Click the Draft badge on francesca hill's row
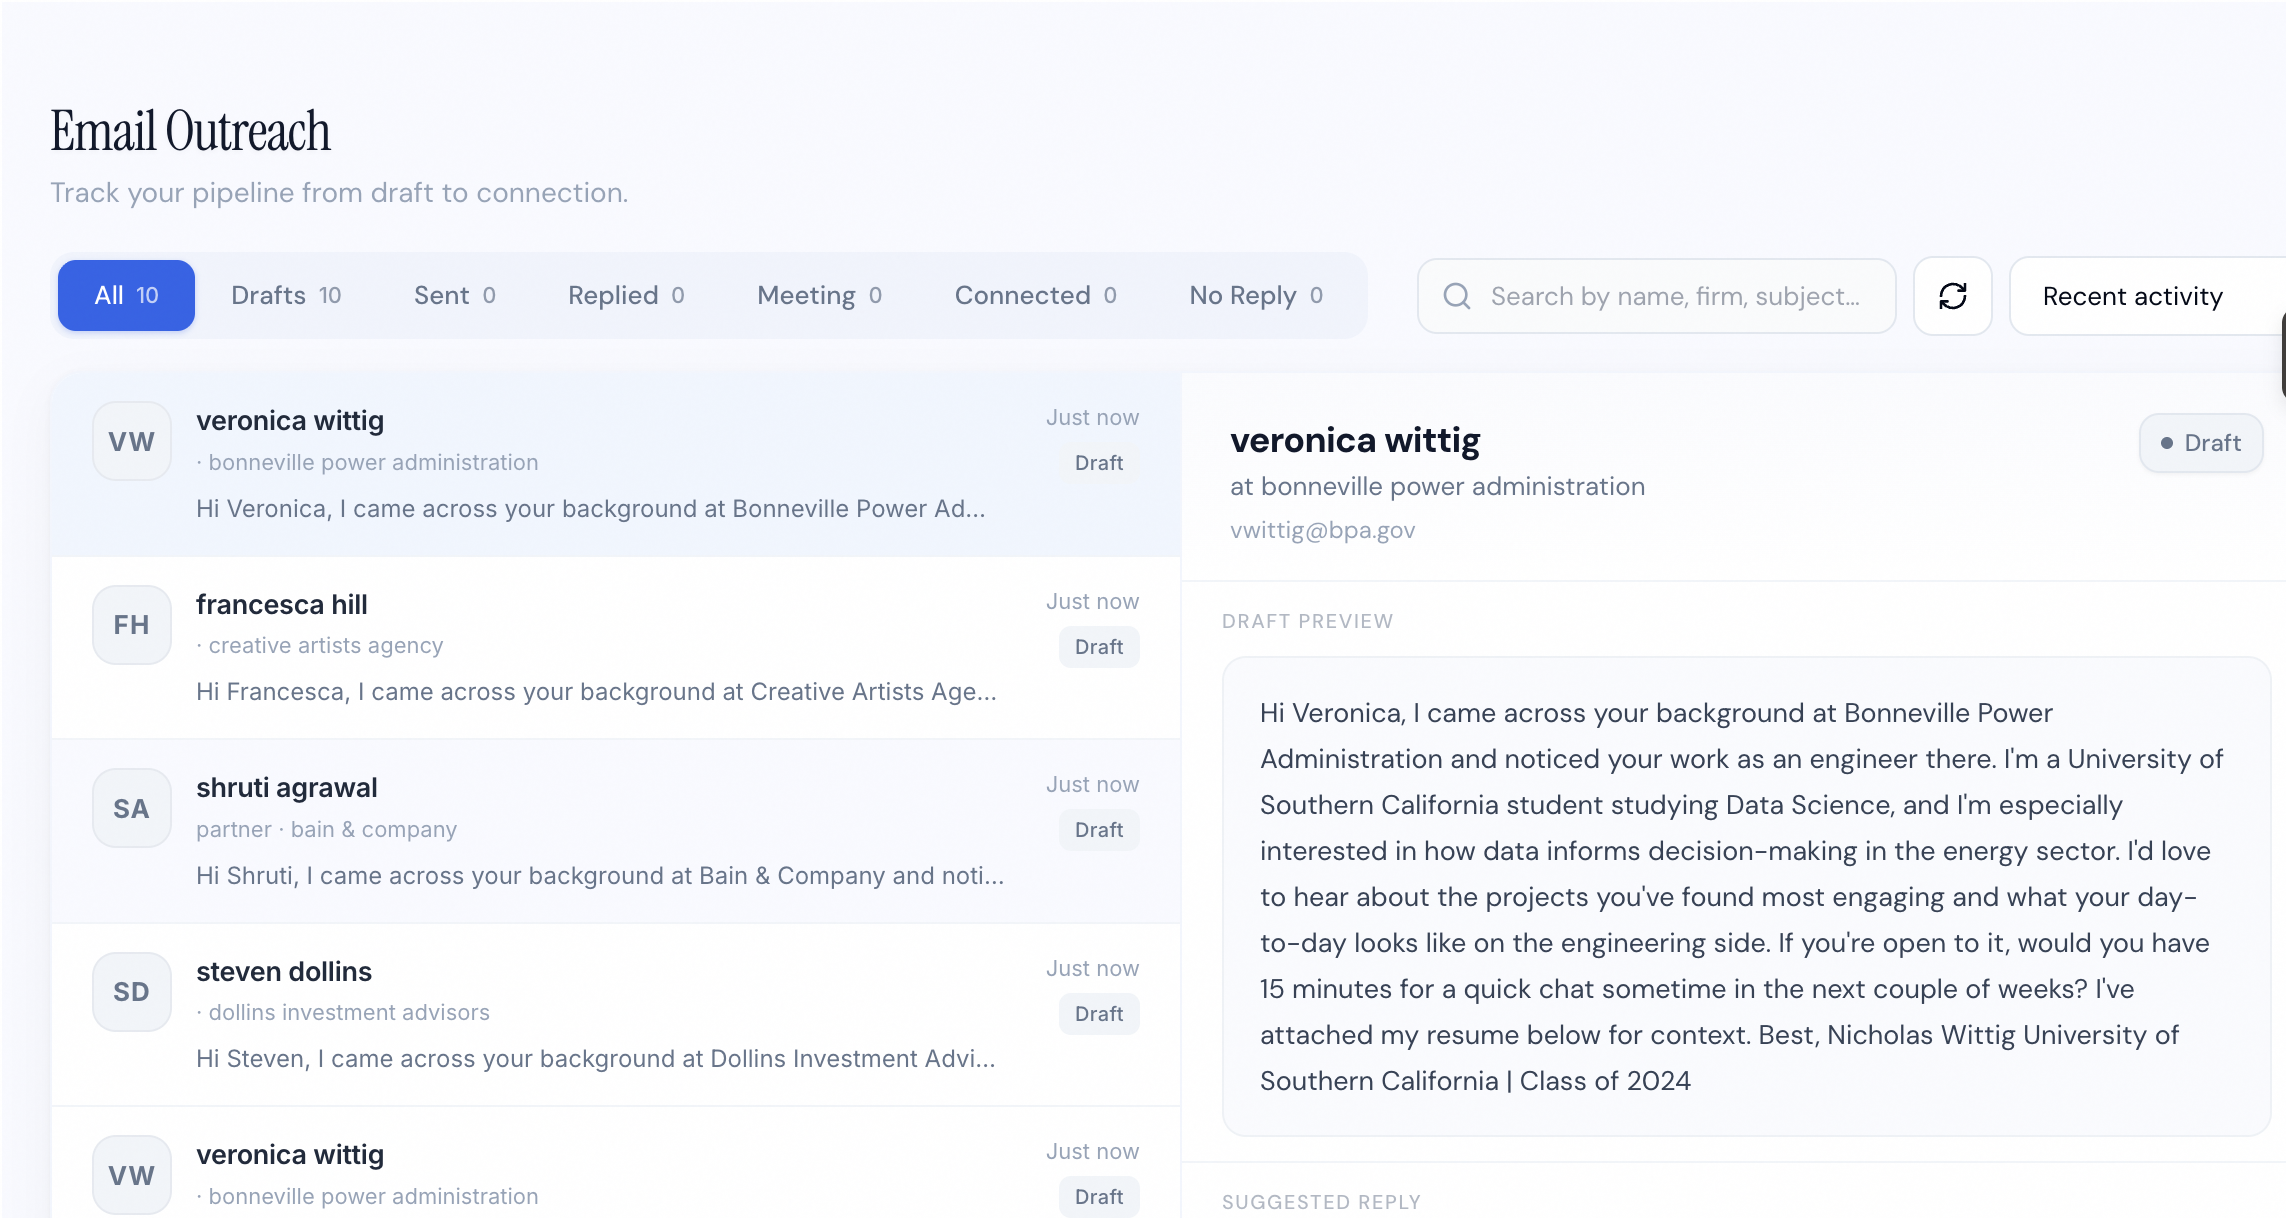The width and height of the screenshot is (2286, 1218). coord(1098,646)
